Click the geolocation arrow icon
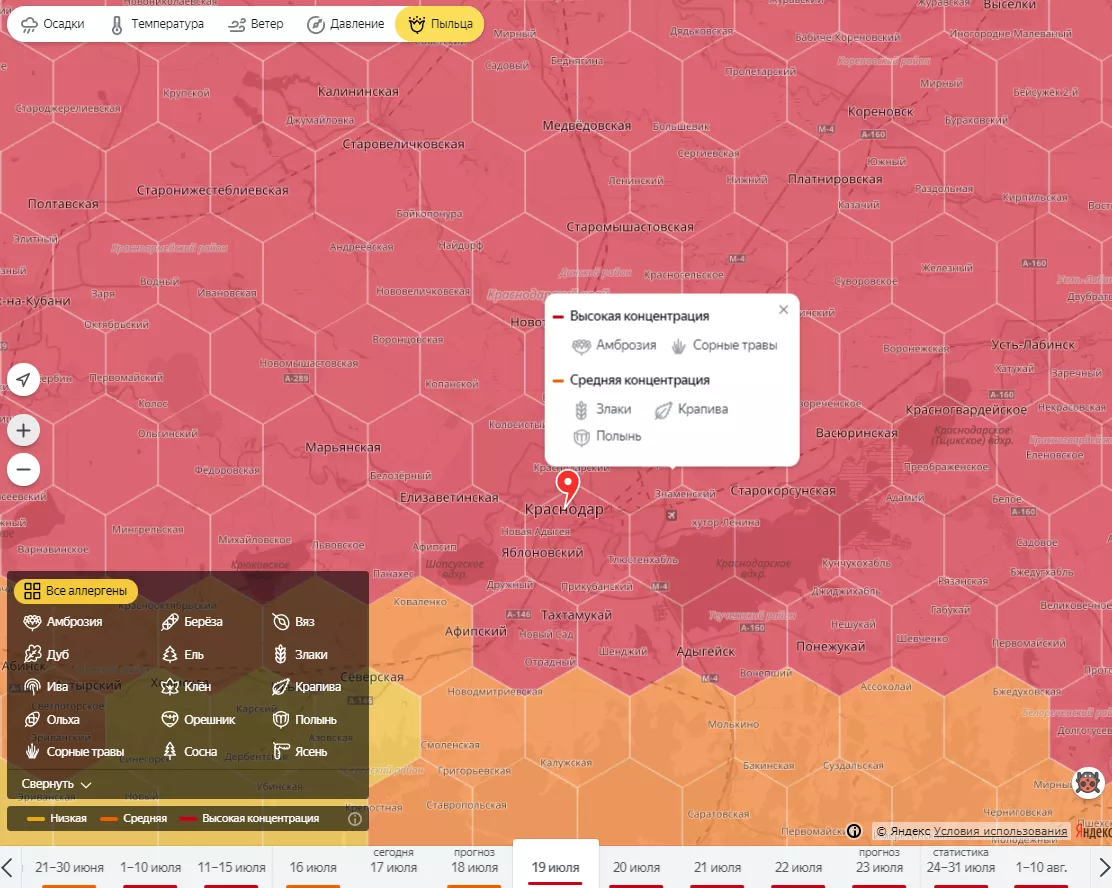The width and height of the screenshot is (1112, 888). click(x=23, y=380)
